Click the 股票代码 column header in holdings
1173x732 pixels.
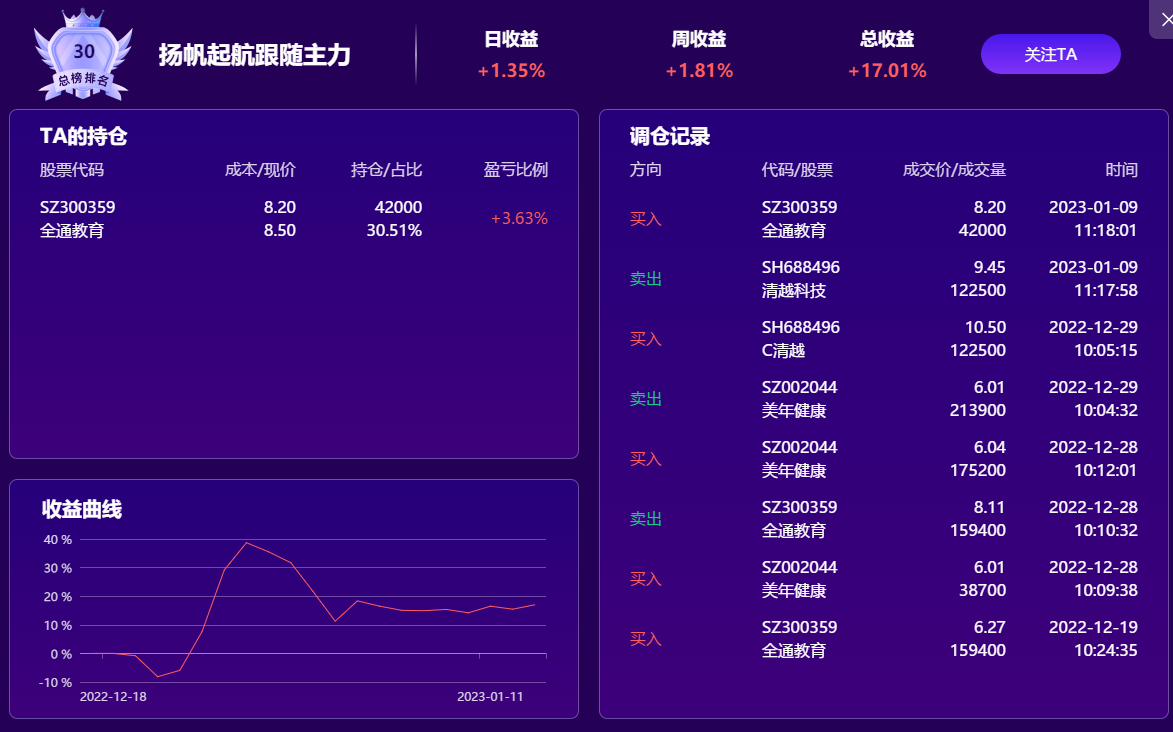(x=72, y=170)
